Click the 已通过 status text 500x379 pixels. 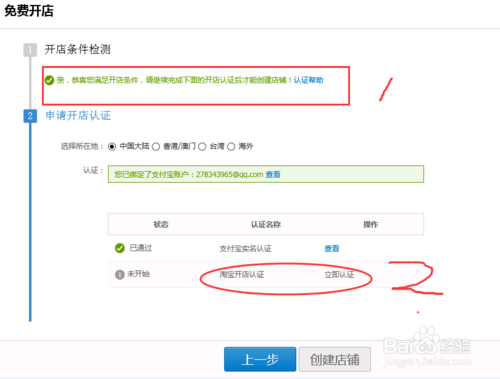(141, 248)
